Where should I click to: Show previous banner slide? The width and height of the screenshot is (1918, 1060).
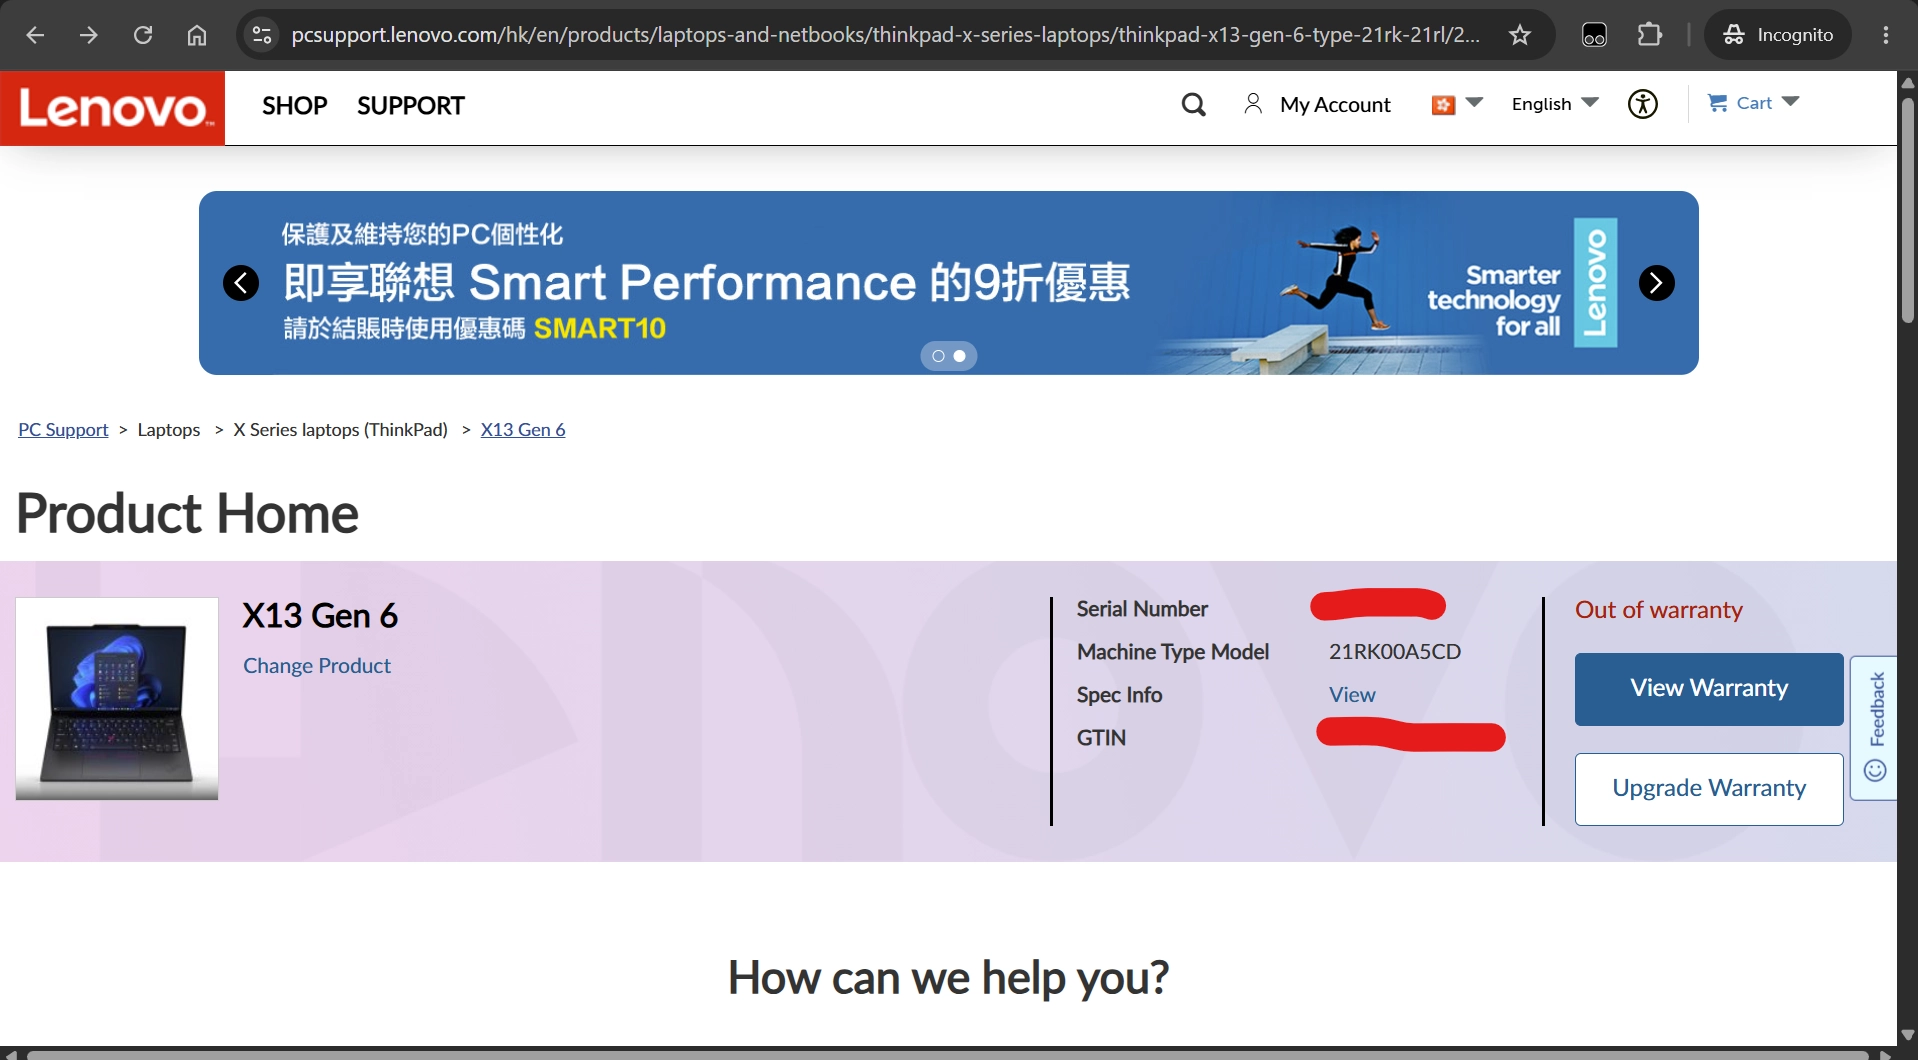tap(241, 283)
